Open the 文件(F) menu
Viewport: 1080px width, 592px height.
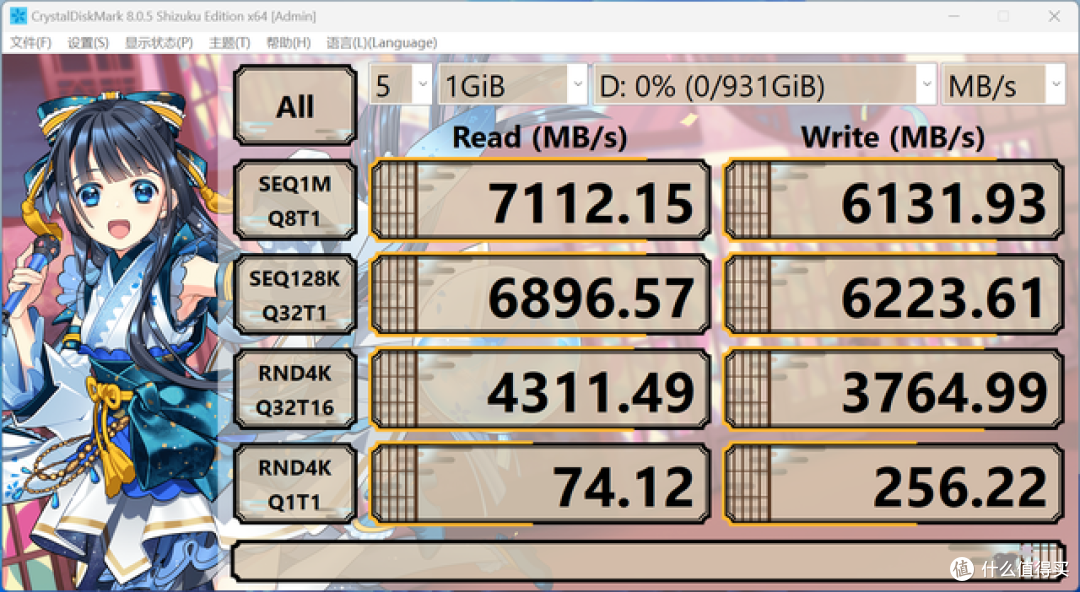click(30, 43)
